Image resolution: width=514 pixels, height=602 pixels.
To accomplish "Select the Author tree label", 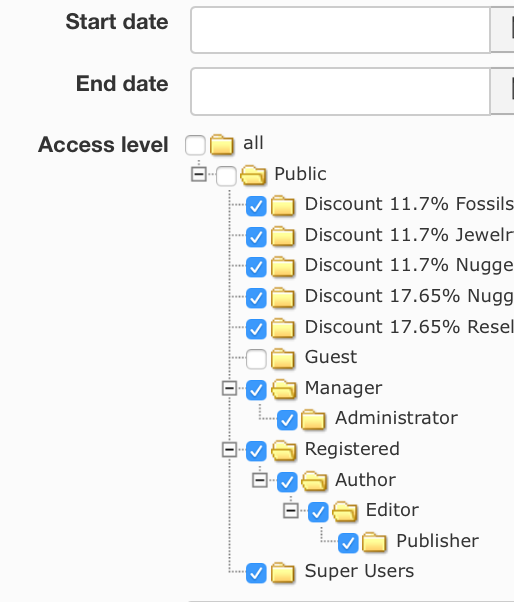I will pos(365,480).
